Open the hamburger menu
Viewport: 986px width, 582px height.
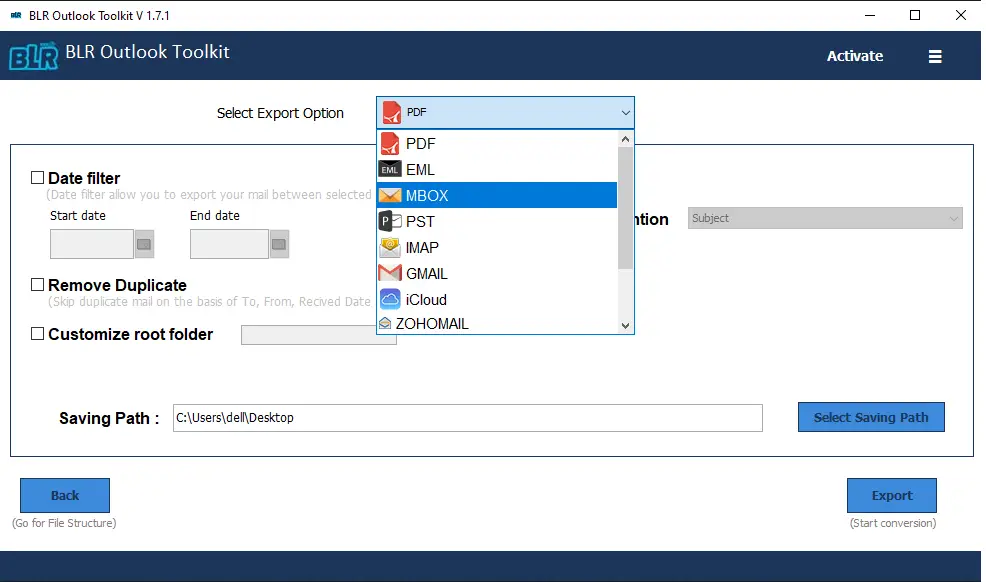[934, 56]
